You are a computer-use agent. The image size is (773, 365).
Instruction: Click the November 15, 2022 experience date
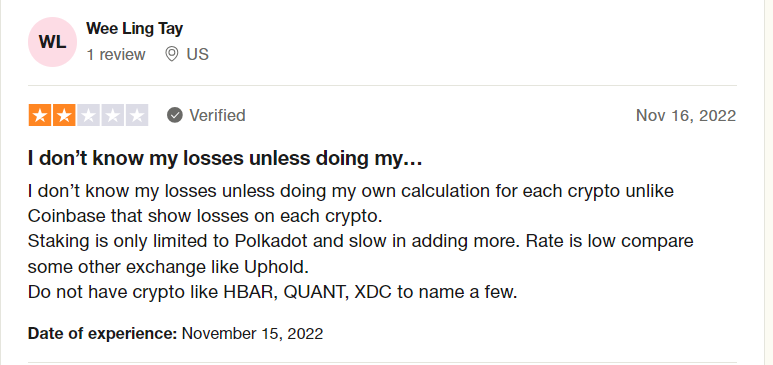click(252, 333)
